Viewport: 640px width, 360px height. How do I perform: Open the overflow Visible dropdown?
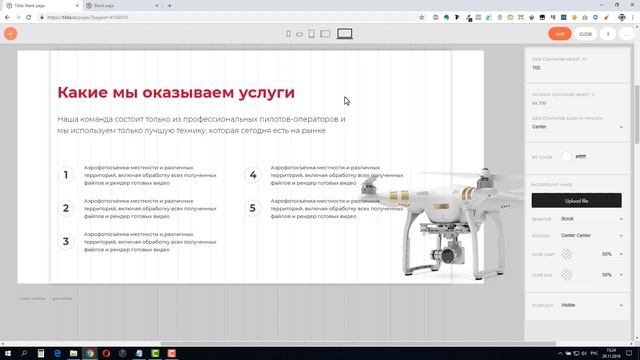591,305
